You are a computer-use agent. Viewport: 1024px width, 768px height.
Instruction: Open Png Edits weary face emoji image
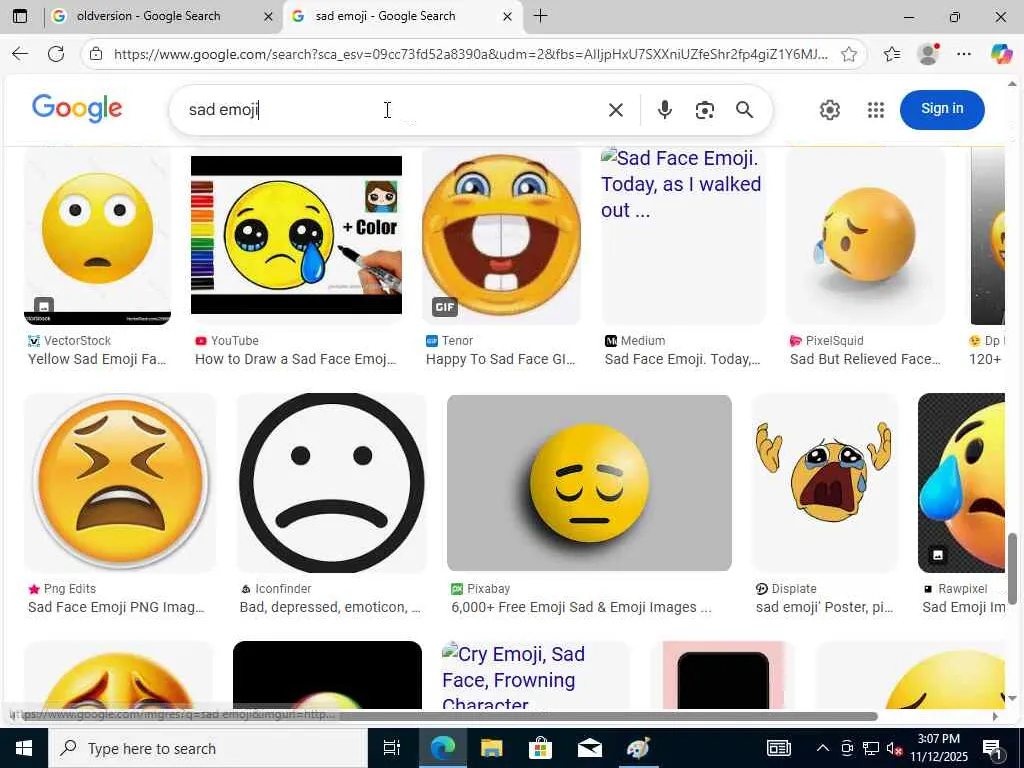(x=120, y=483)
